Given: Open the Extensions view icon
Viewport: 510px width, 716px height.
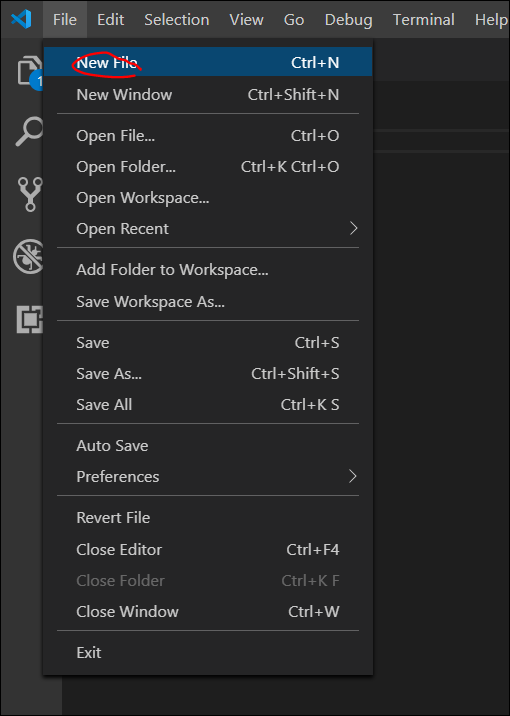Looking at the screenshot, I should 30,319.
